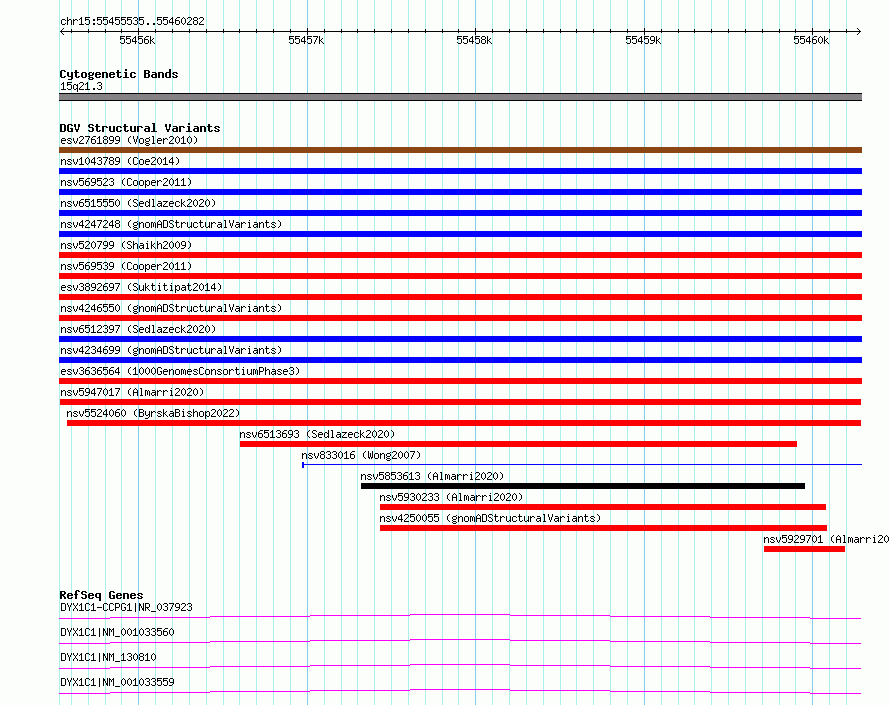Select gene label DYX1C1|NM_130810
890x705 pixels.
(108, 657)
